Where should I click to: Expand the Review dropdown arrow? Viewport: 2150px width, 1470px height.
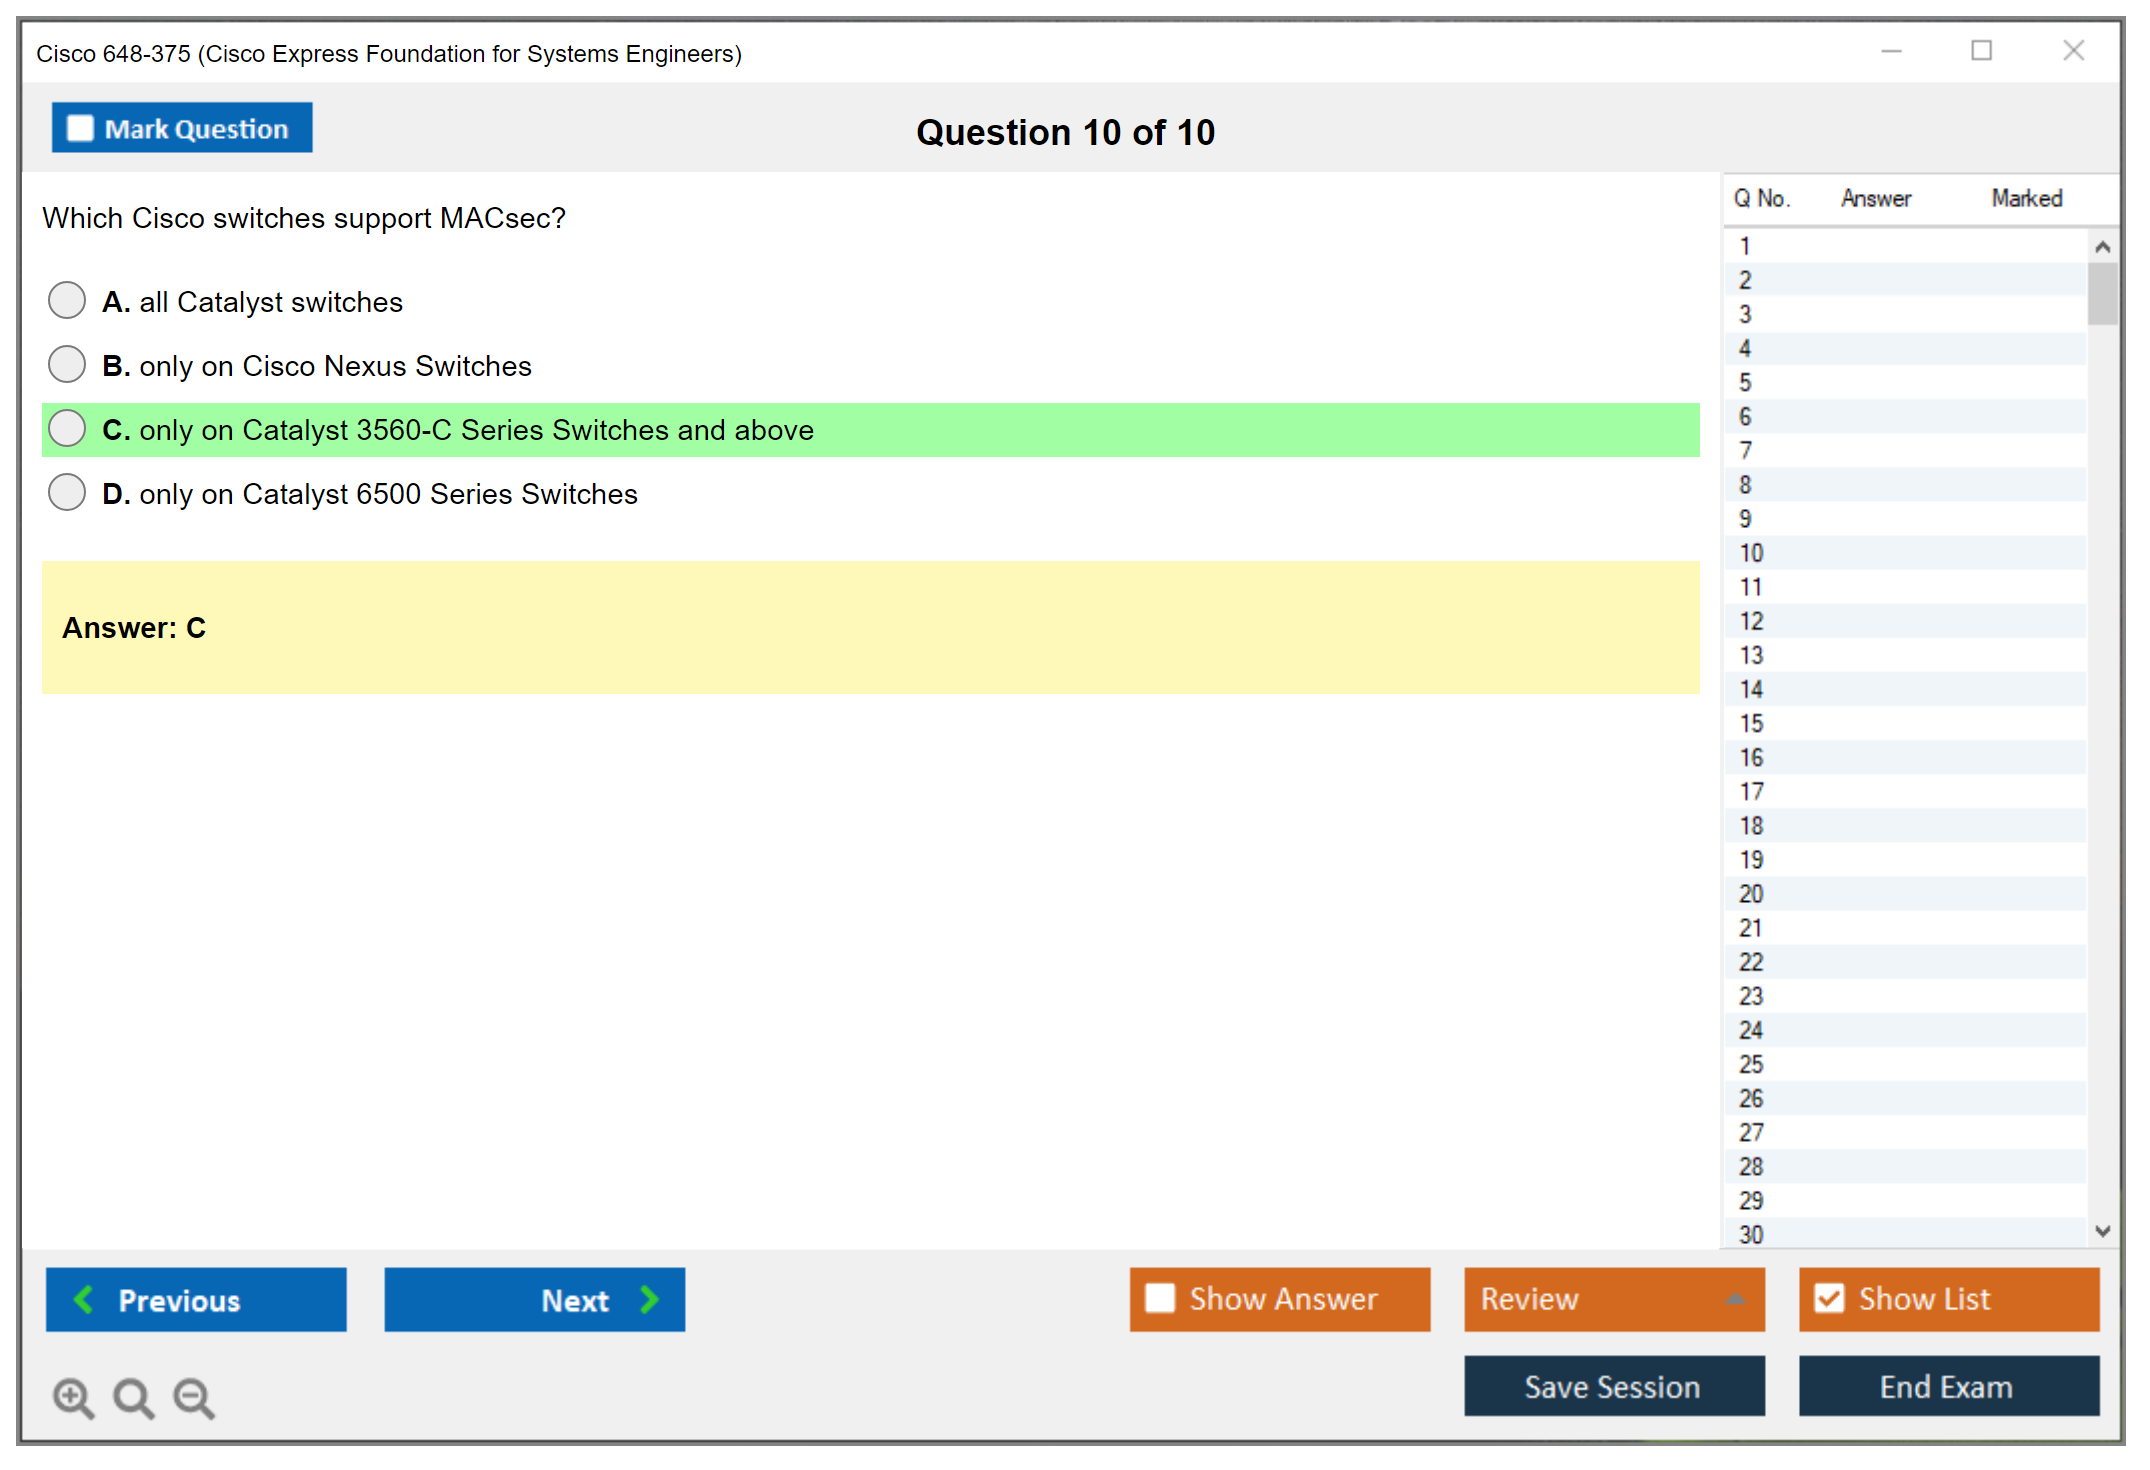(x=1735, y=1299)
